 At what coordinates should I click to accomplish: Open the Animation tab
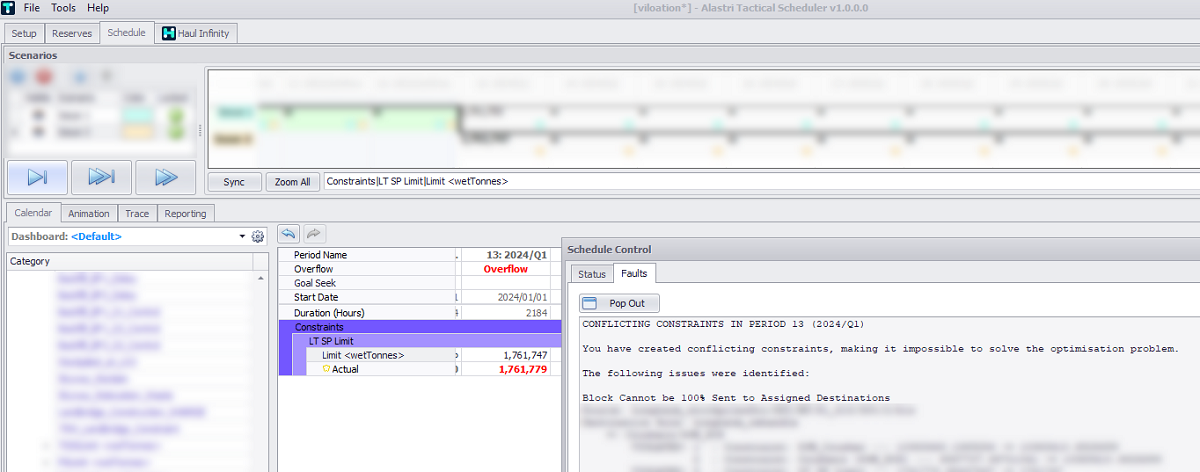point(89,213)
